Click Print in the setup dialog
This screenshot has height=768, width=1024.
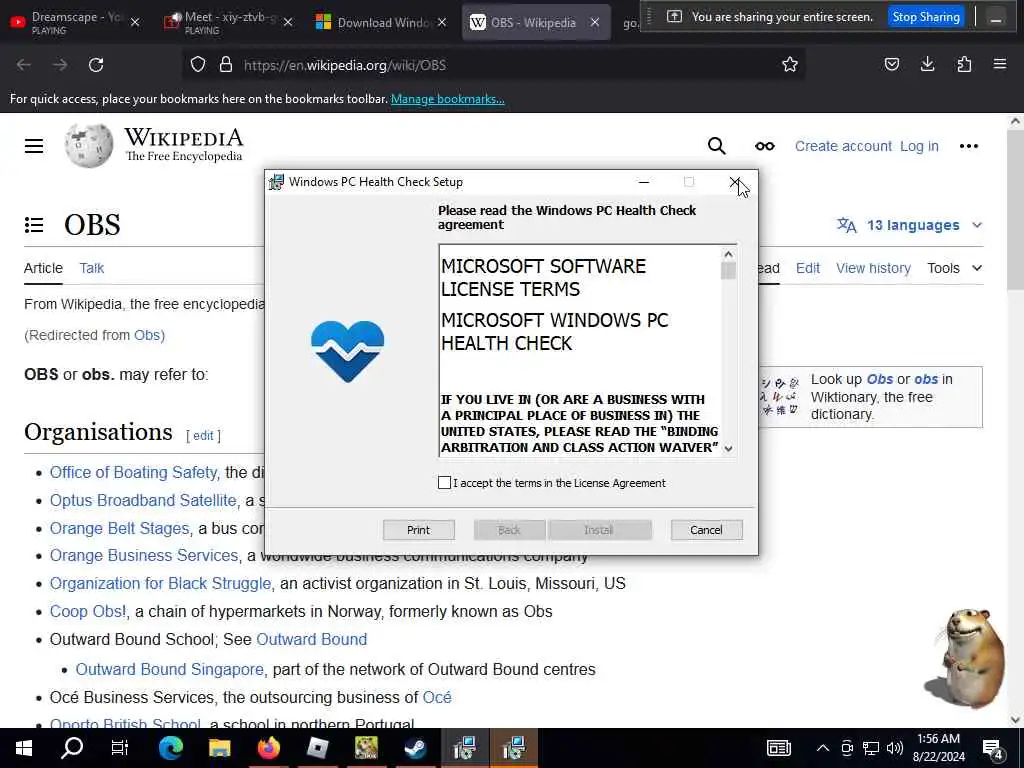tap(419, 530)
